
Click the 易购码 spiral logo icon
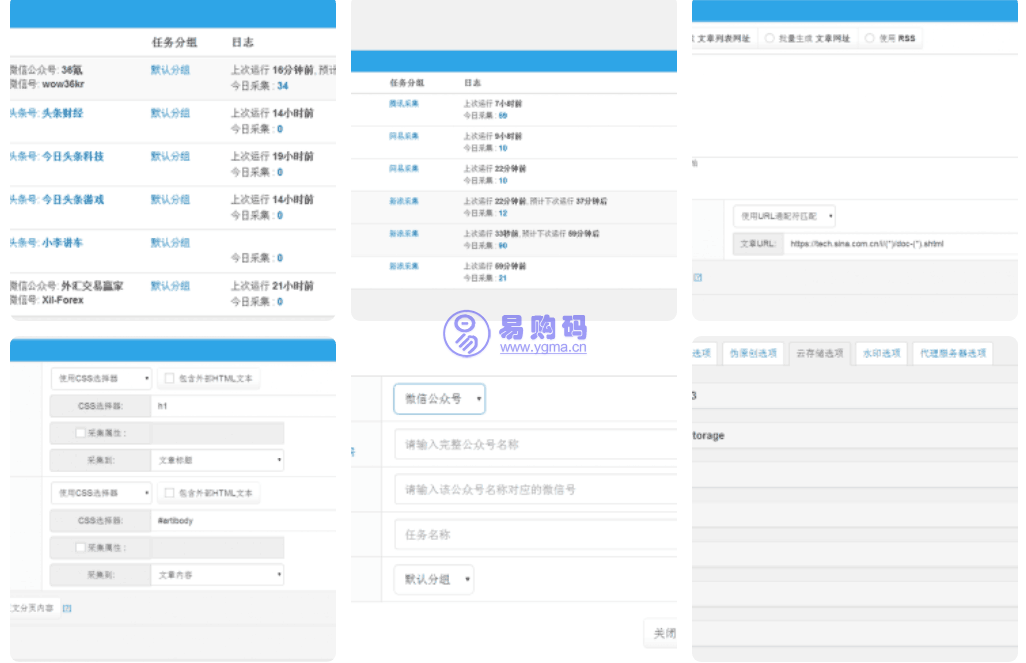point(466,334)
